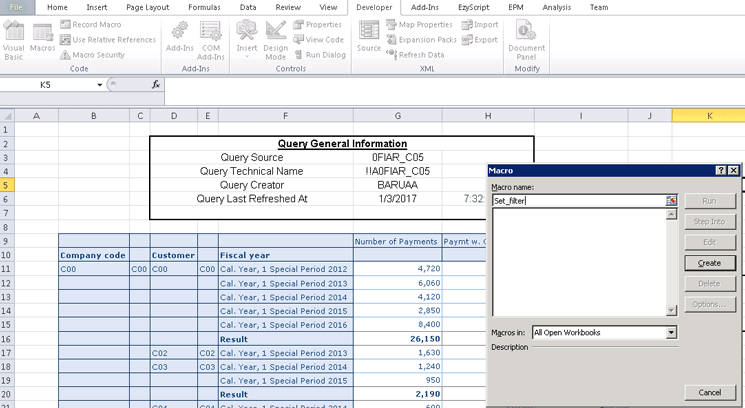745x408 pixels.
Task: Click the Macro dialog help button
Action: [x=720, y=171]
